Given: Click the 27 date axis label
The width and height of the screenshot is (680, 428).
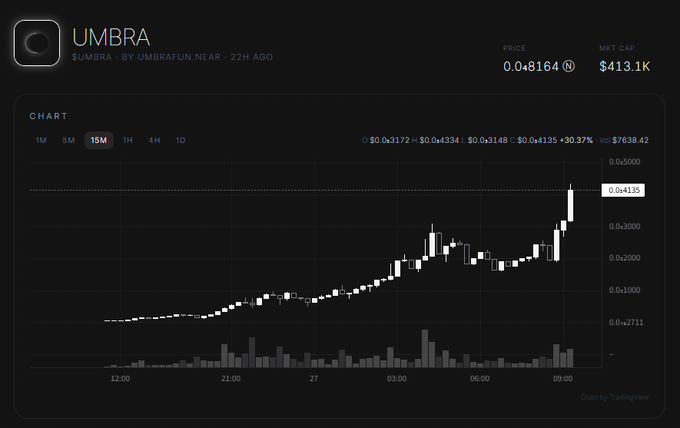Looking at the screenshot, I should coord(314,379).
